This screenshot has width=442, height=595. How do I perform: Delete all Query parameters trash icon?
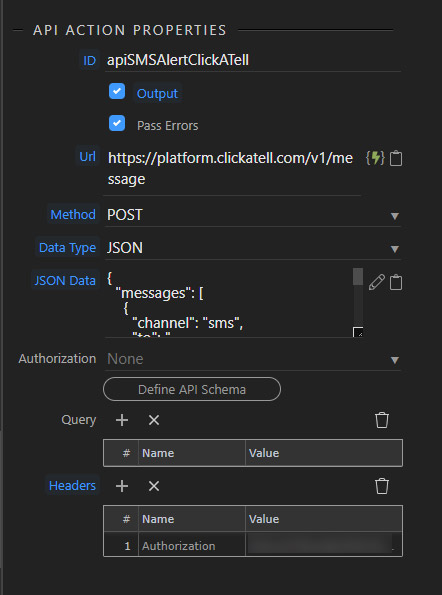tap(382, 420)
